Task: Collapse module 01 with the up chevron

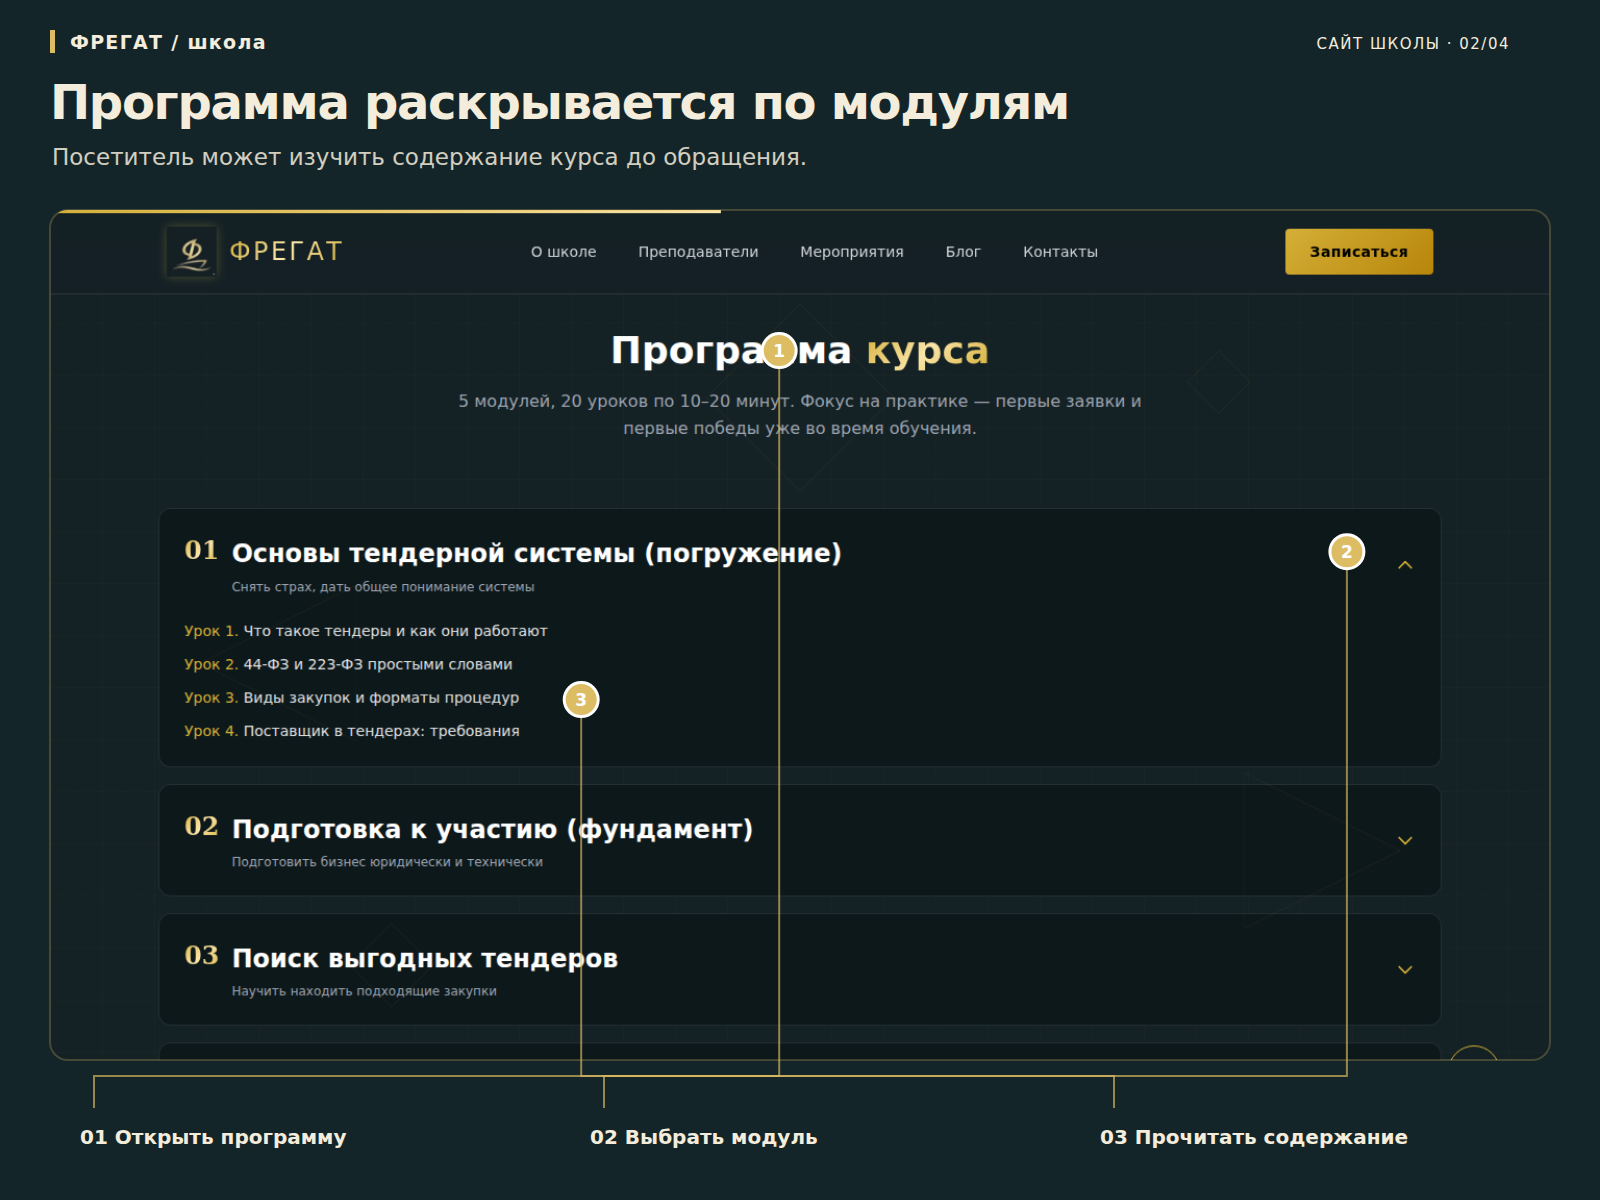Action: click(1405, 565)
